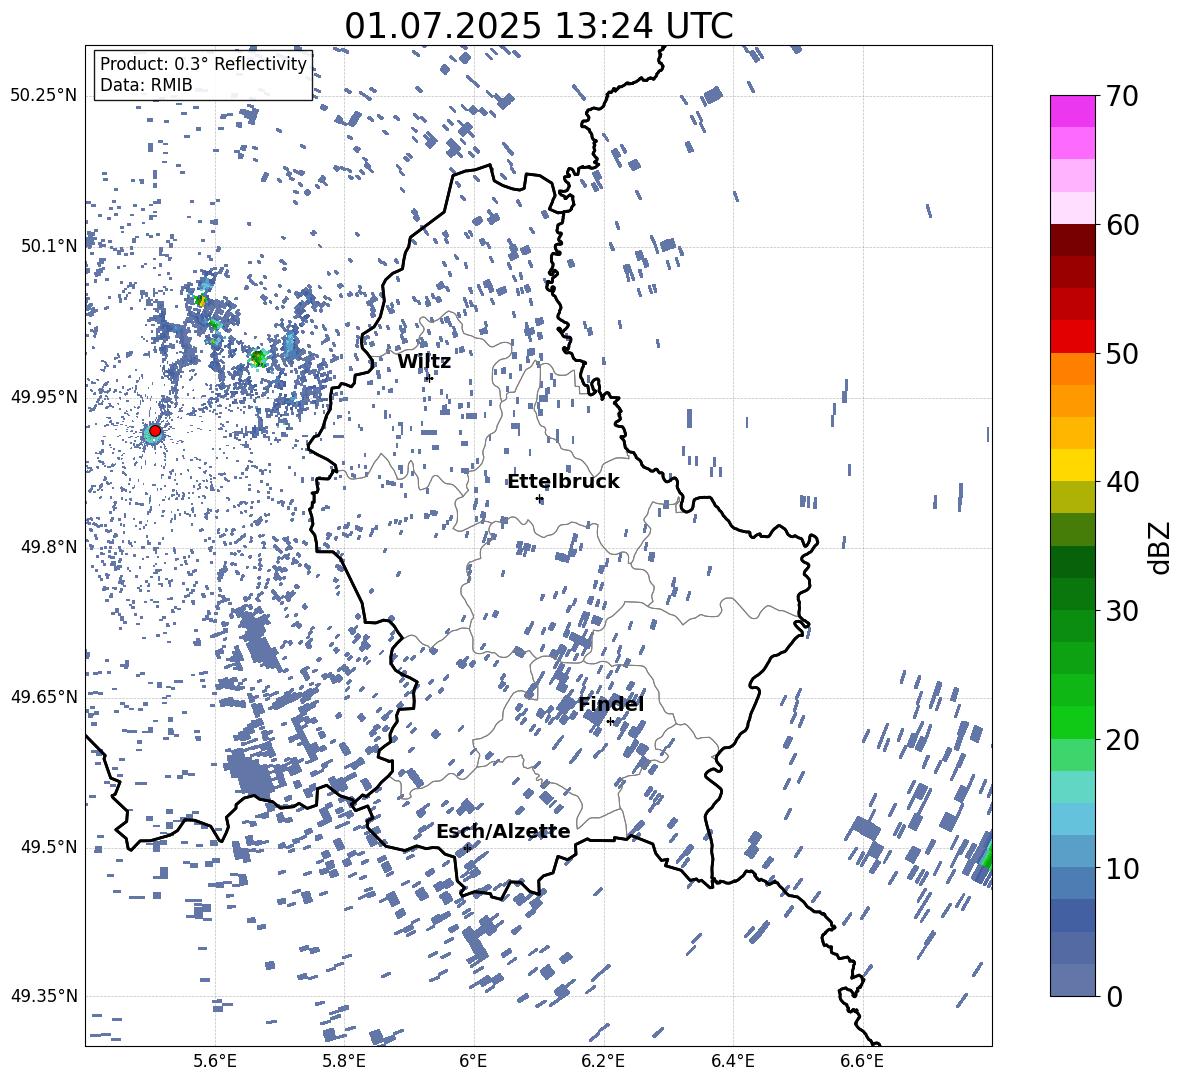Click the 50.25°N latitude tick label
The height and width of the screenshot is (1081, 1184).
click(43, 96)
